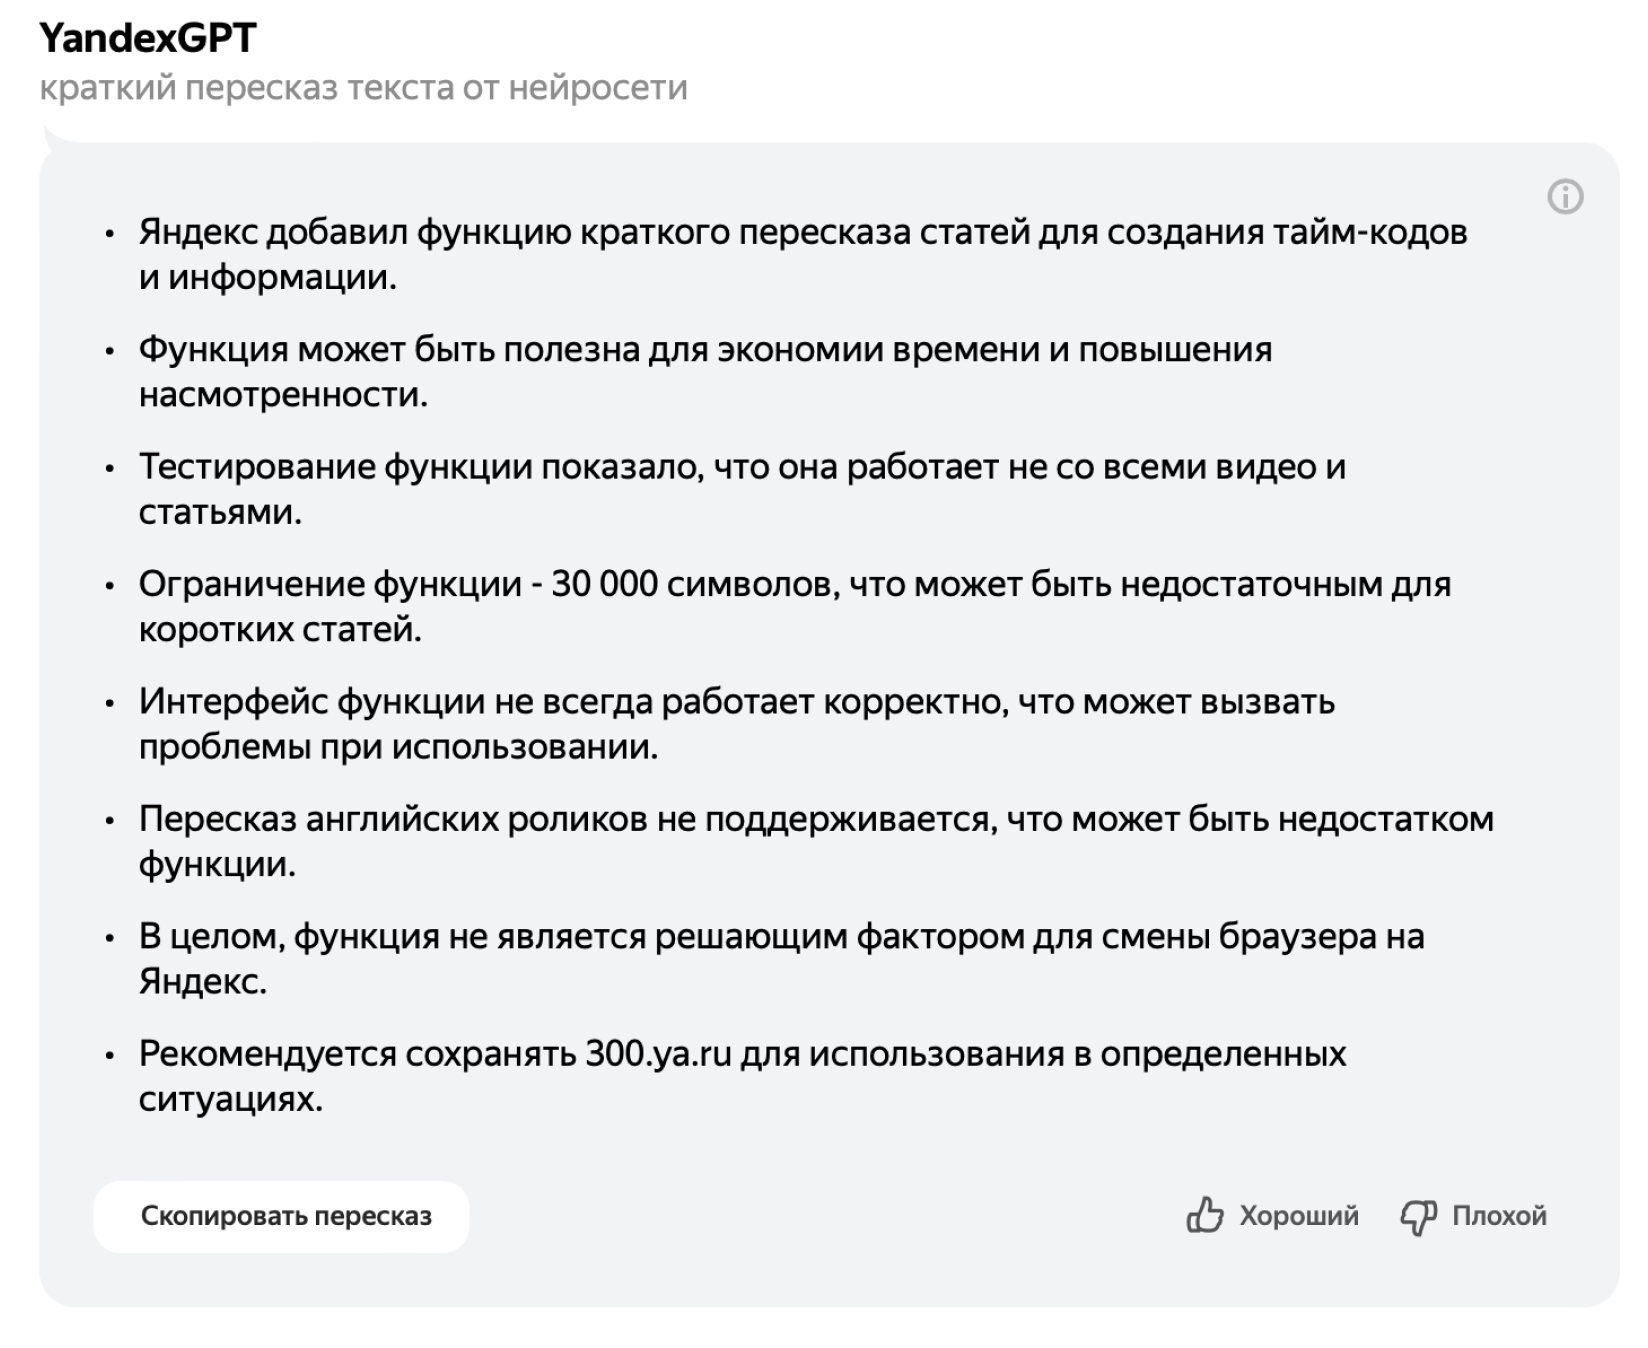This screenshot has height=1348, width=1648.
Task: Copy the summary with Скопировать пересказ
Action: tap(281, 1216)
